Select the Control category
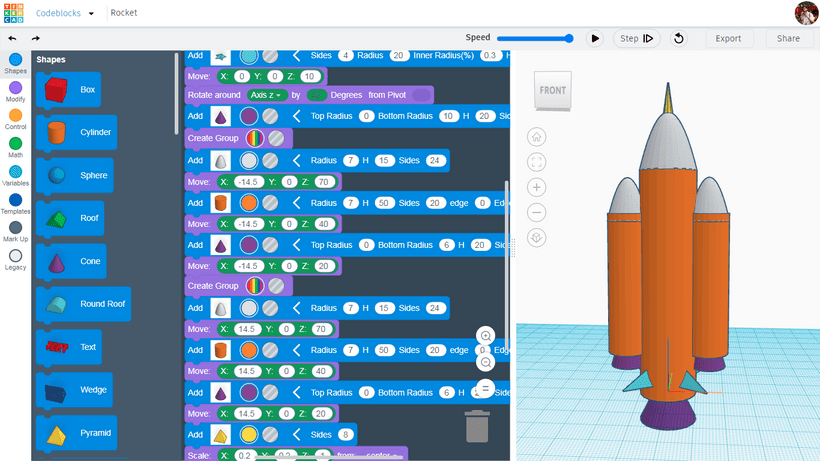The image size is (820, 461). pos(15,119)
